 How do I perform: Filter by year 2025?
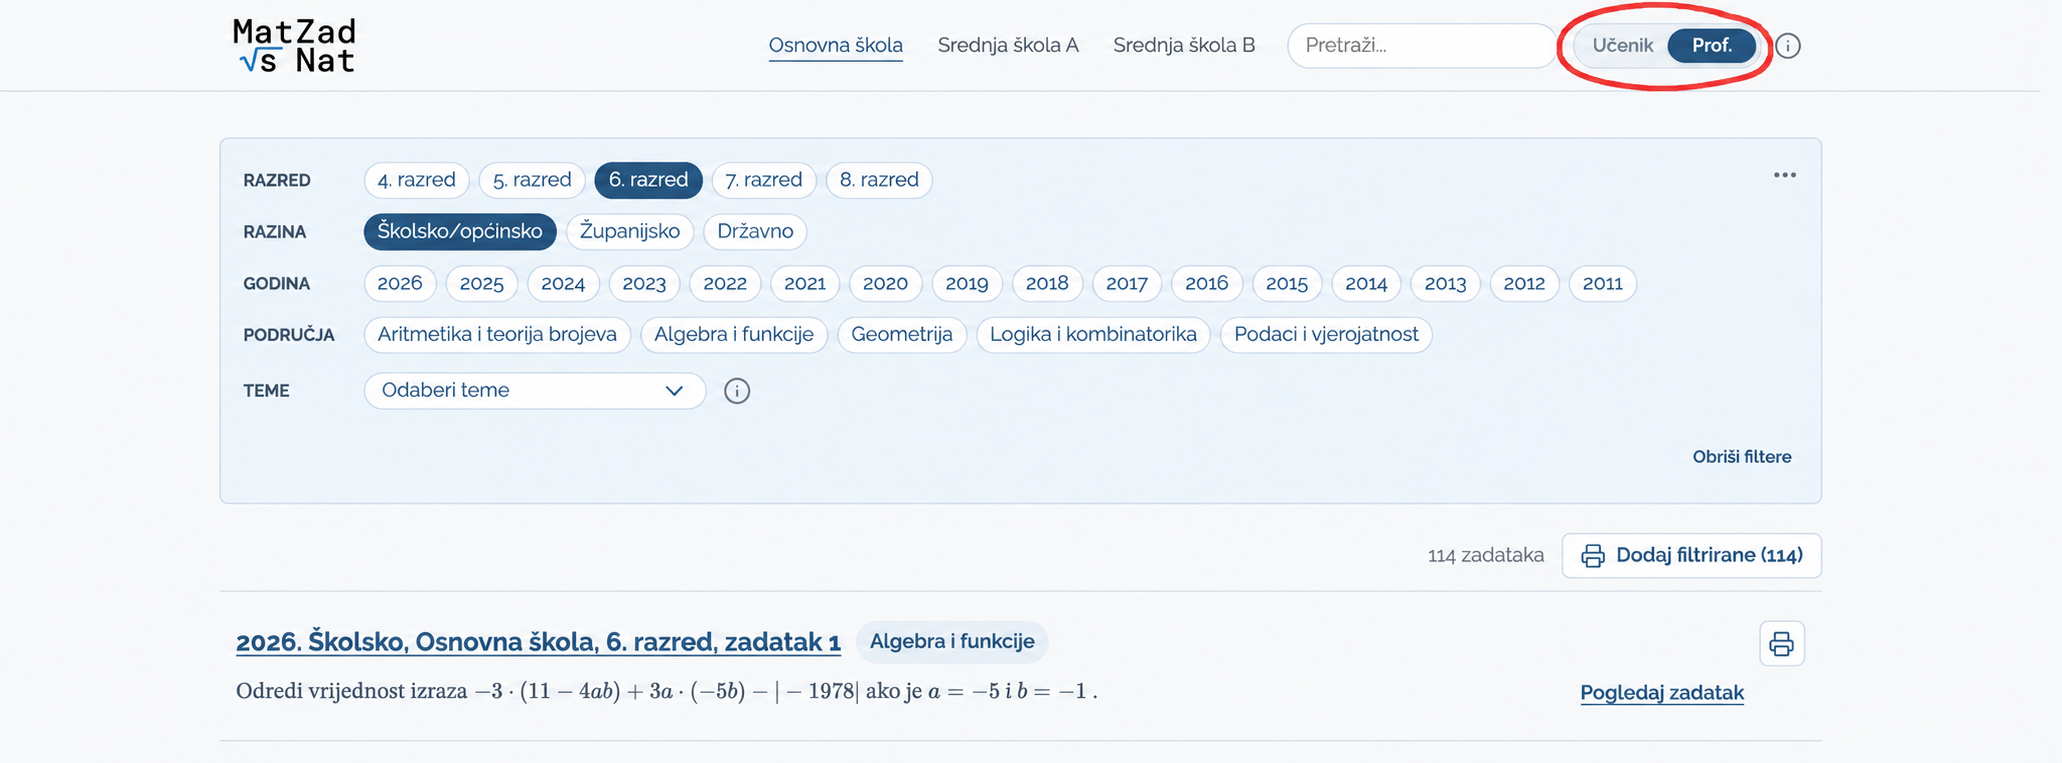(482, 284)
